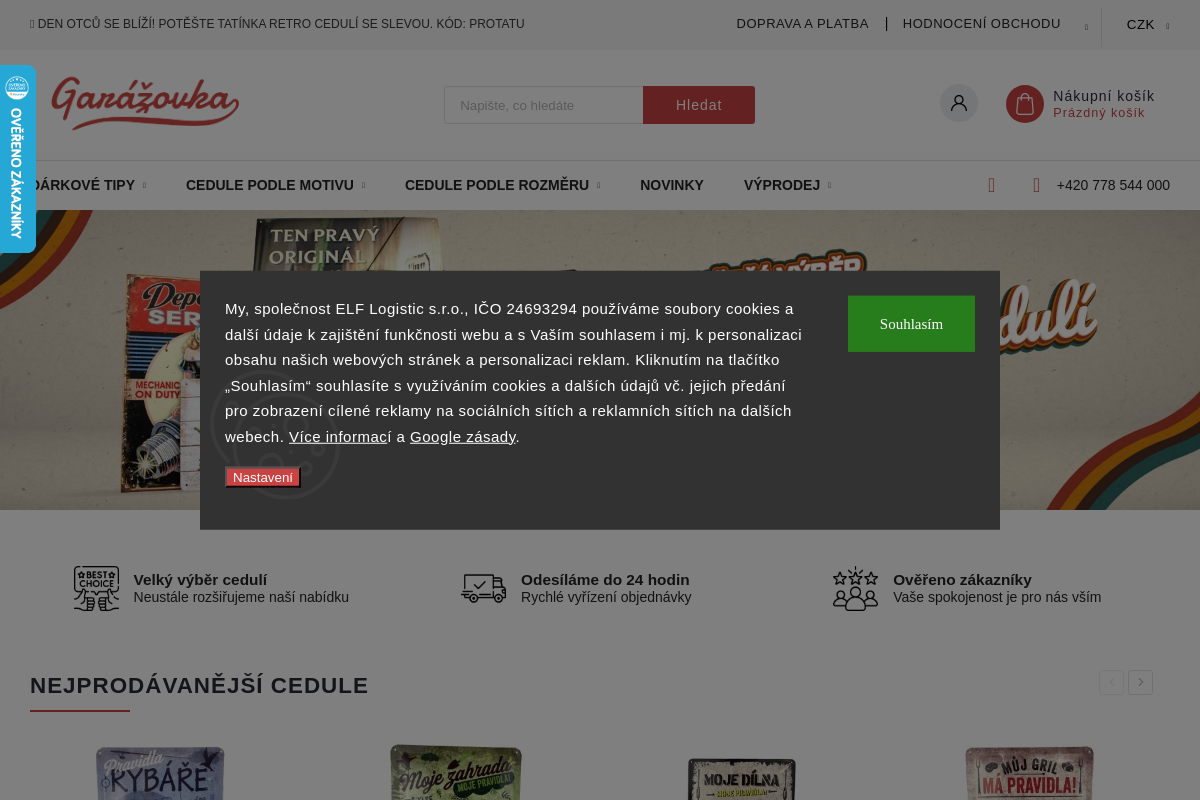Click 'Odesíláme do 24 hodin' text

pos(605,580)
